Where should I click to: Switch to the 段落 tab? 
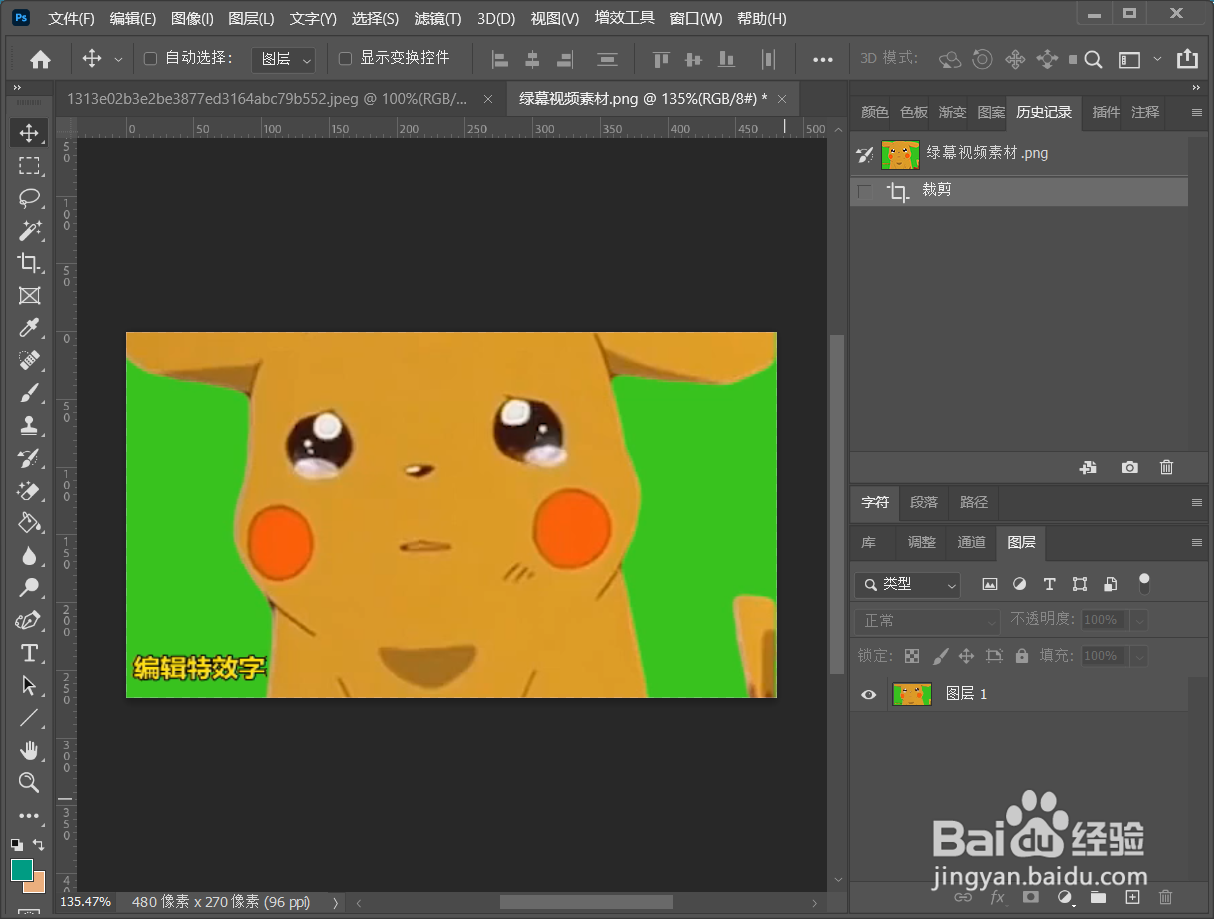point(924,502)
